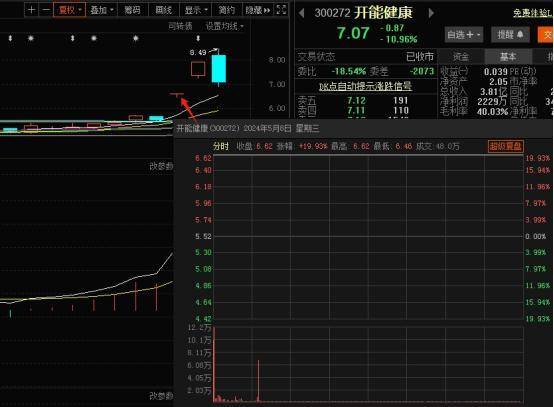The height and width of the screenshot is (407, 554).
Task: Expand the 自选 watchlist add dropdown
Action: (x=464, y=35)
